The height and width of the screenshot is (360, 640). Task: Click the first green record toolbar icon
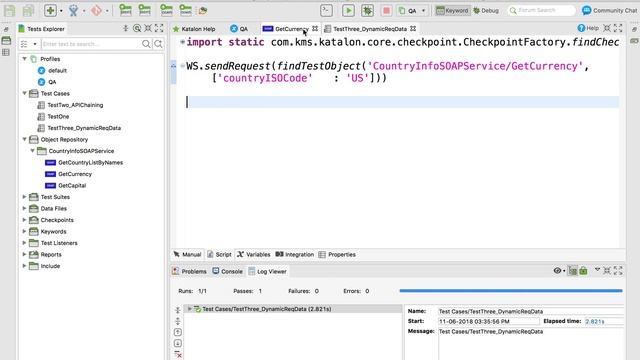coord(125,10)
